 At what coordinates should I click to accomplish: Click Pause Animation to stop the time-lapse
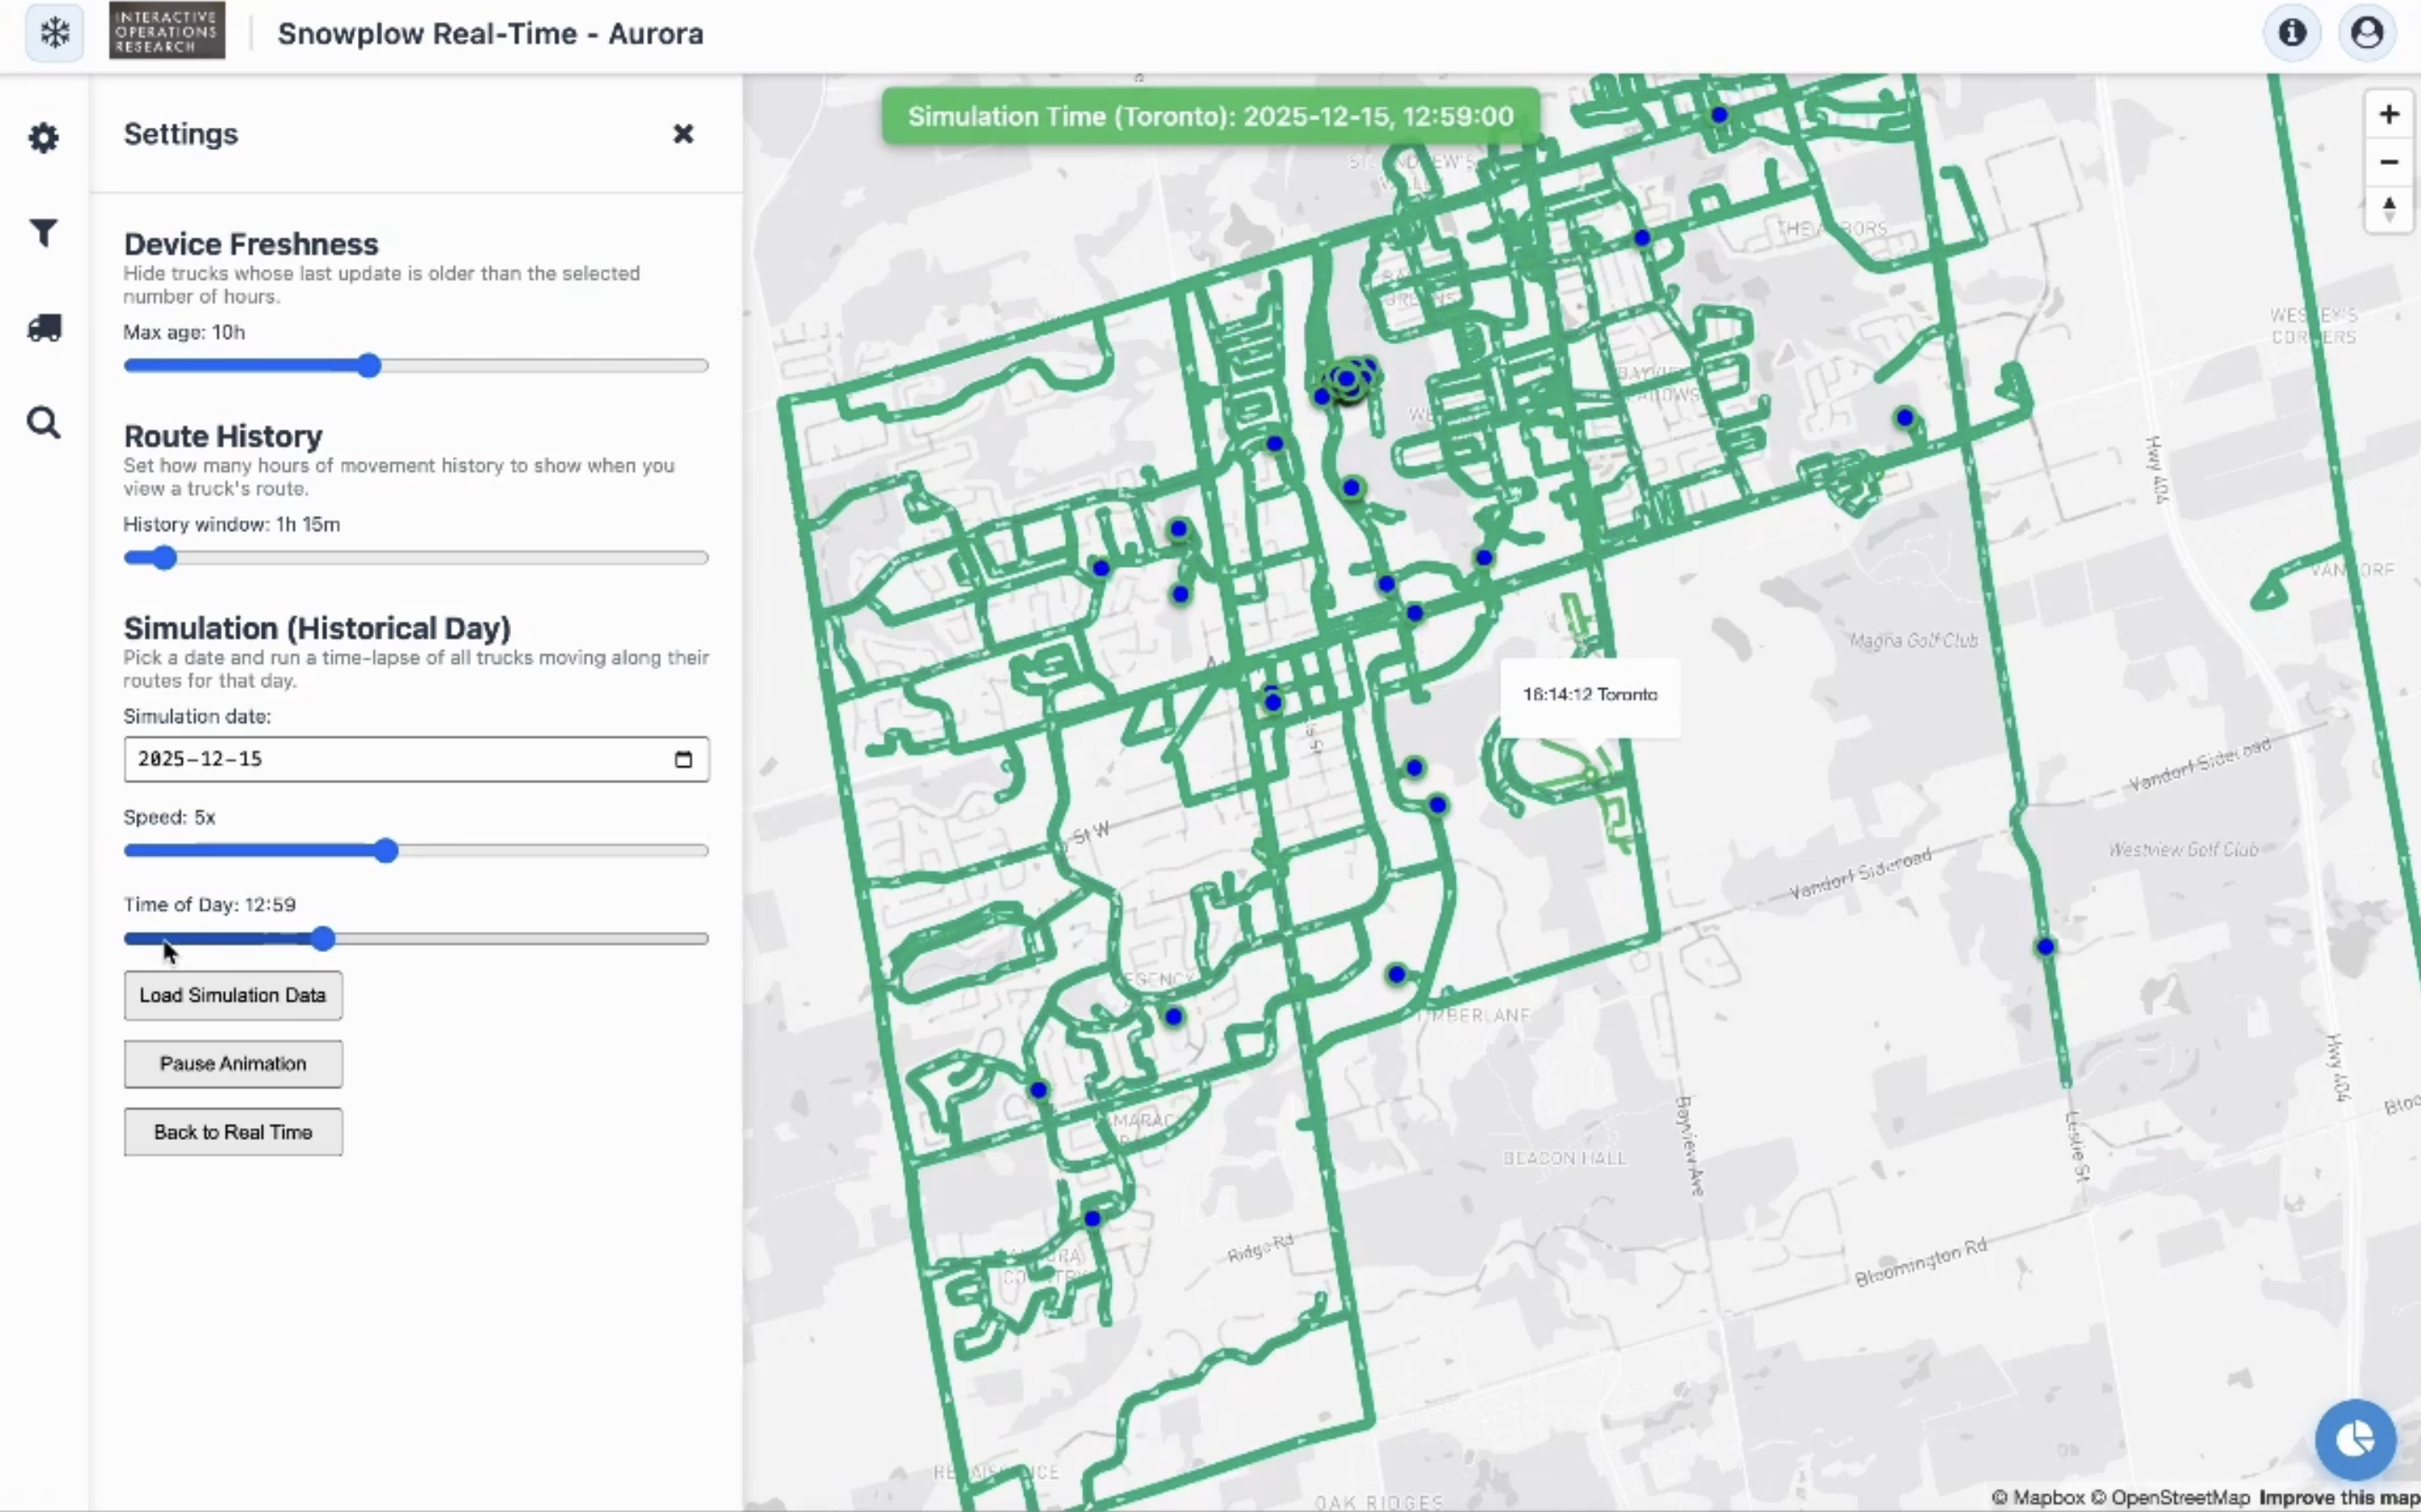pos(233,1063)
